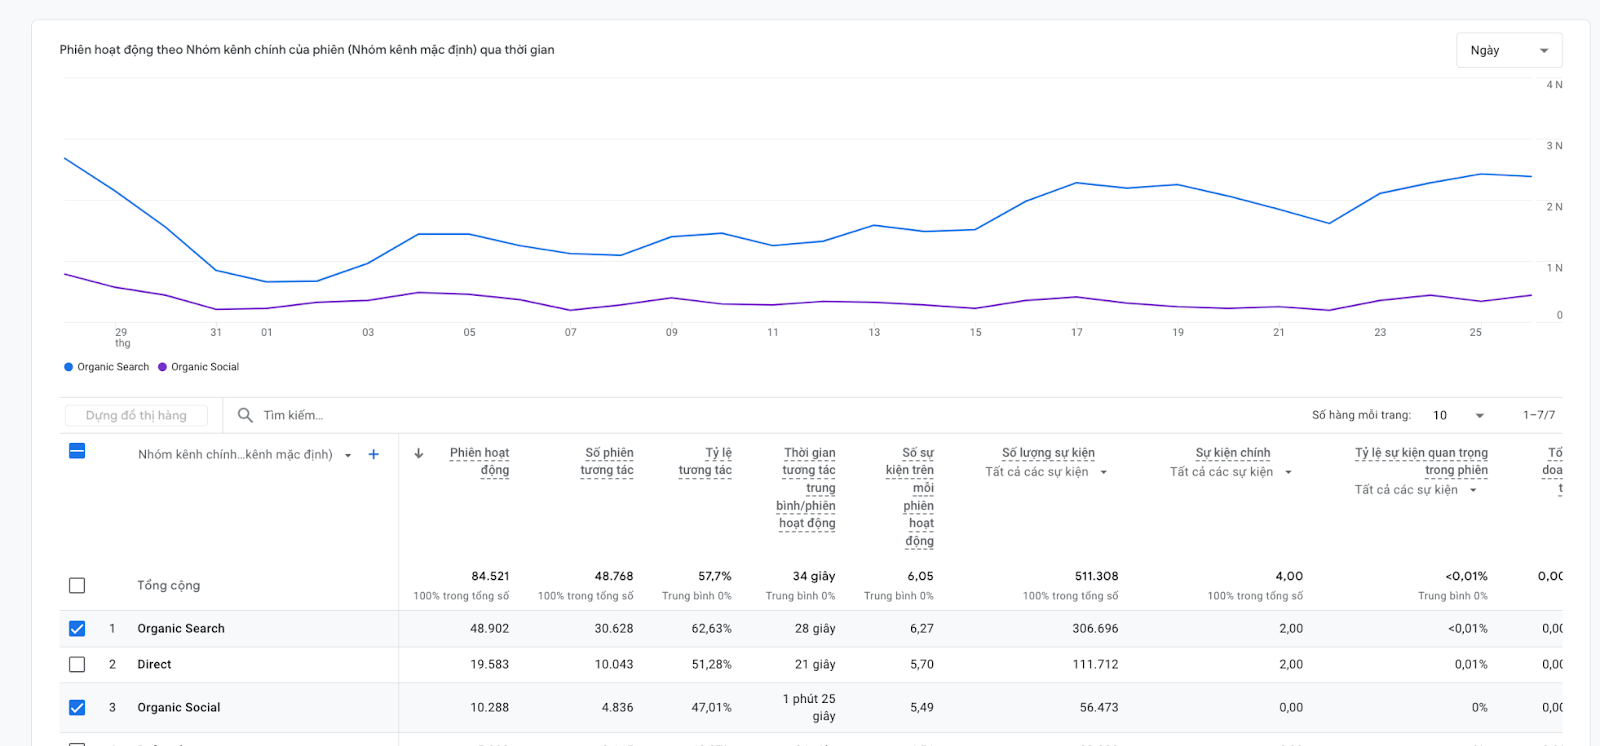Click the chart title text
Image resolution: width=1600 pixels, height=746 pixels.
[x=307, y=49]
